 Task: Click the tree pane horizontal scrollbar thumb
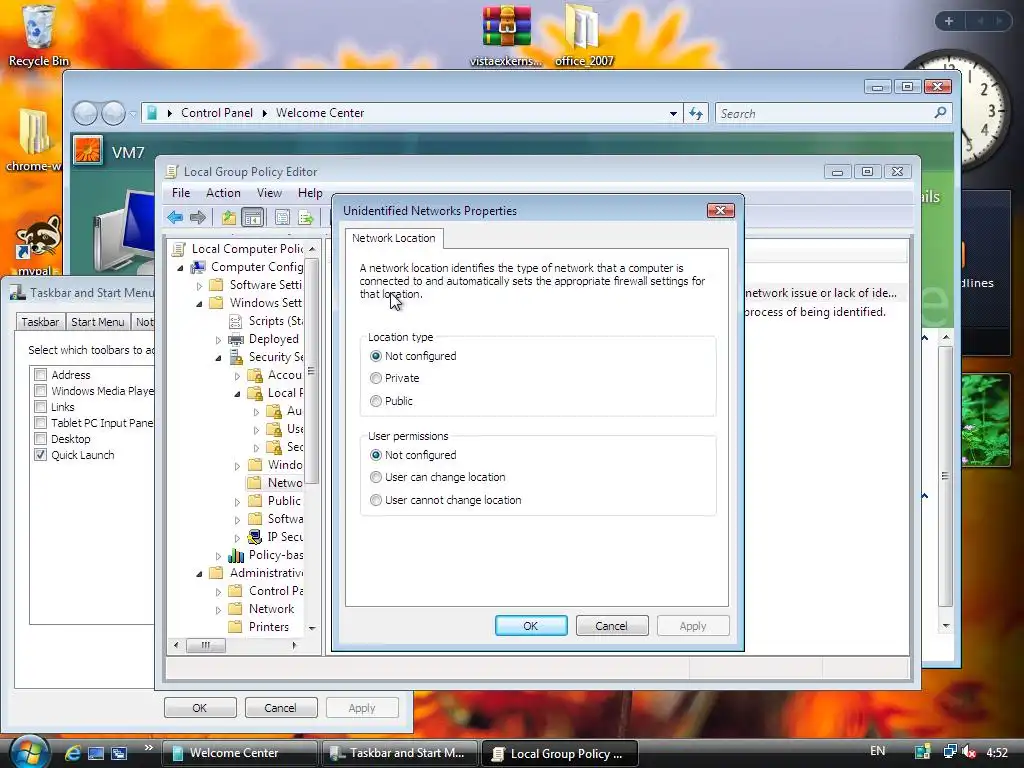point(206,645)
